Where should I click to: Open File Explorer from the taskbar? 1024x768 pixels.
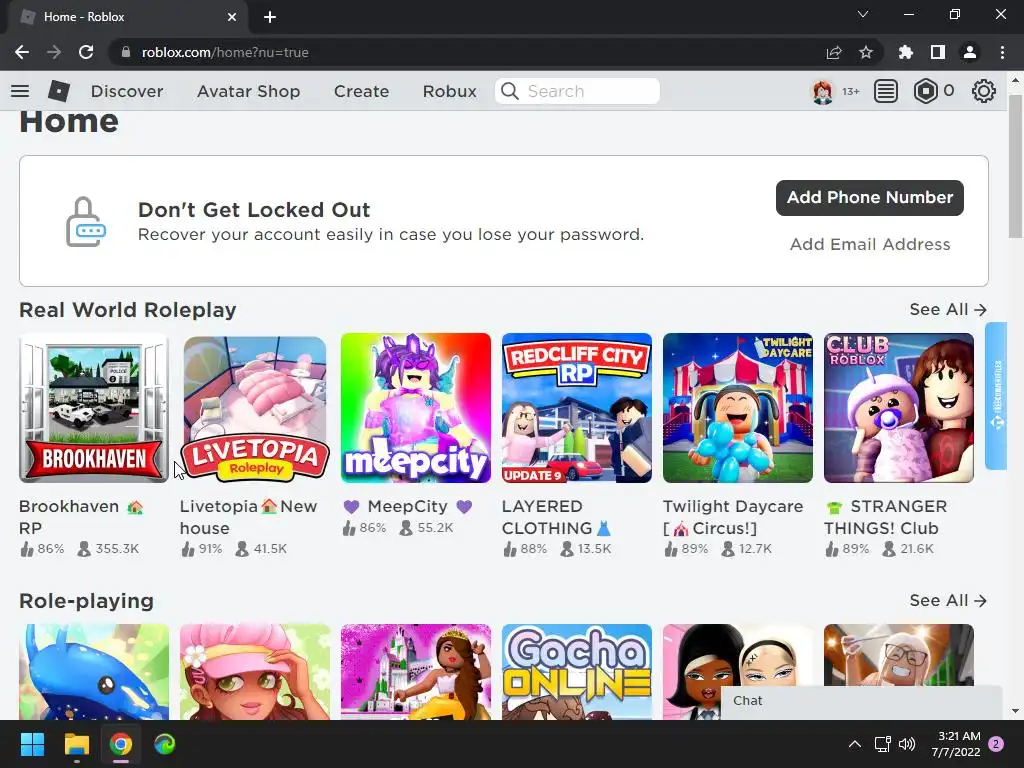tap(76, 744)
